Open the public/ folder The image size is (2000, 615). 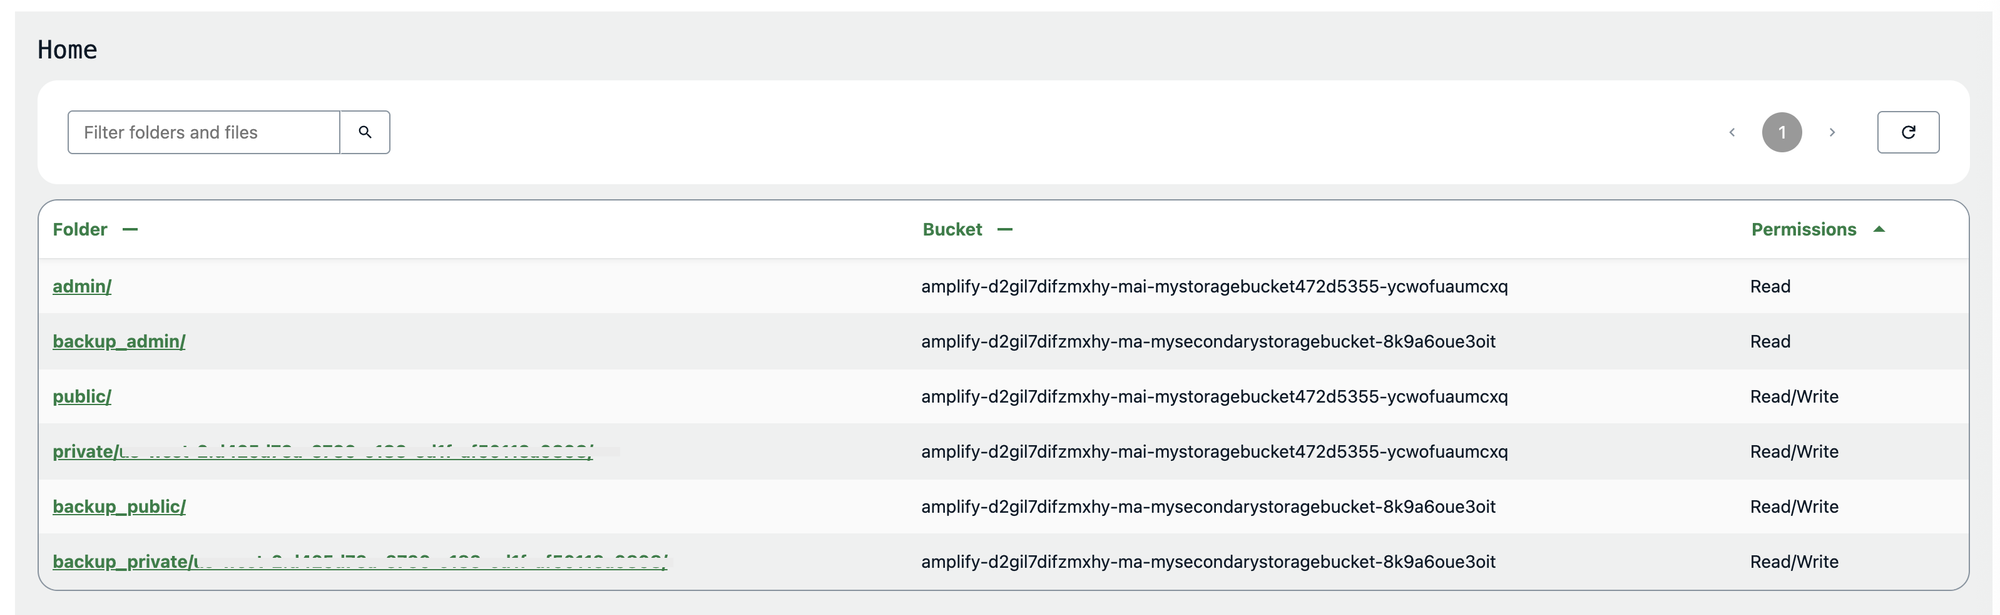(x=82, y=396)
